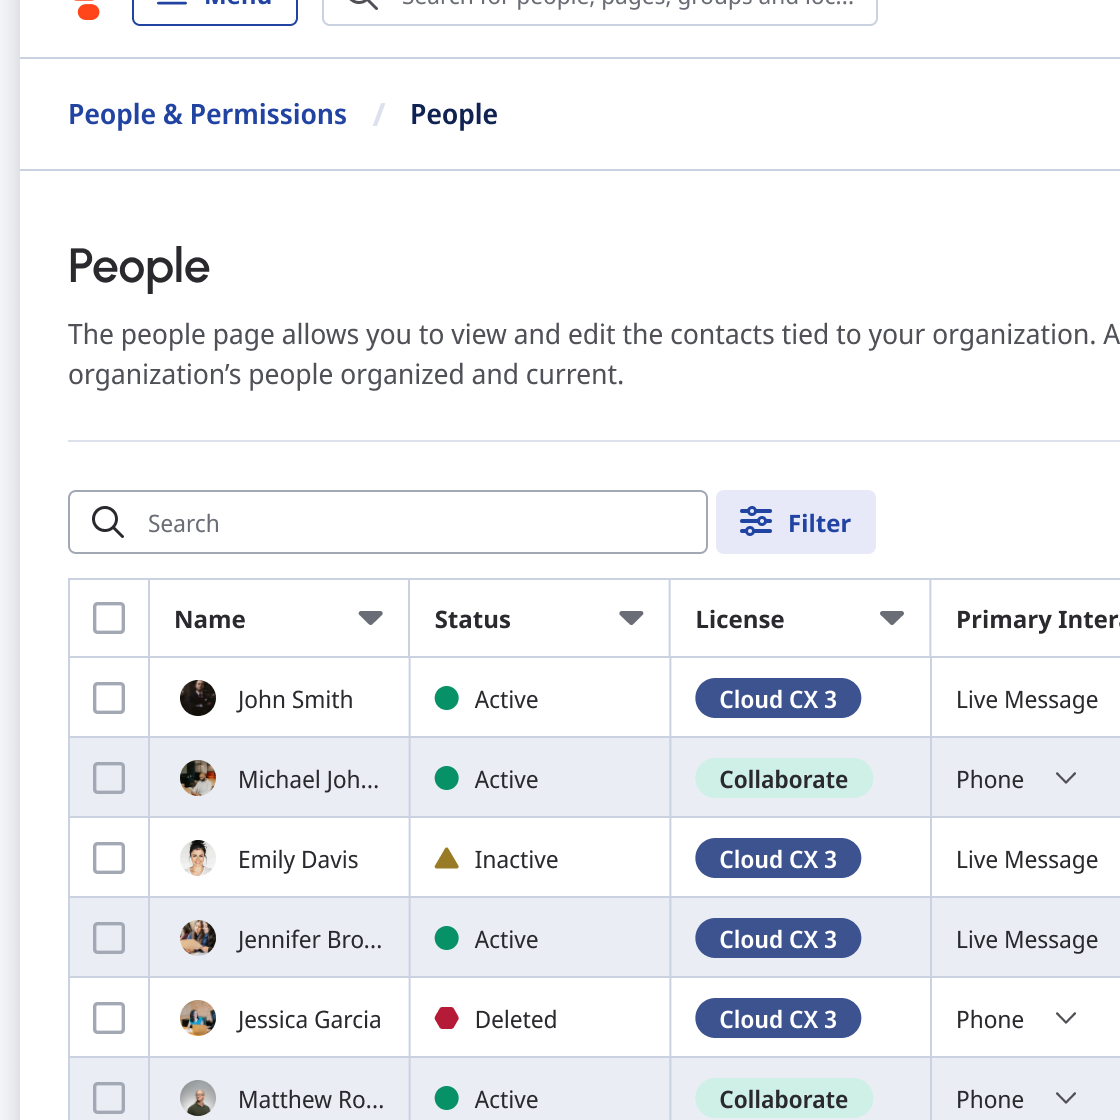The width and height of the screenshot is (1120, 1120).
Task: Click the name Jessica Garcia
Action: [309, 1020]
